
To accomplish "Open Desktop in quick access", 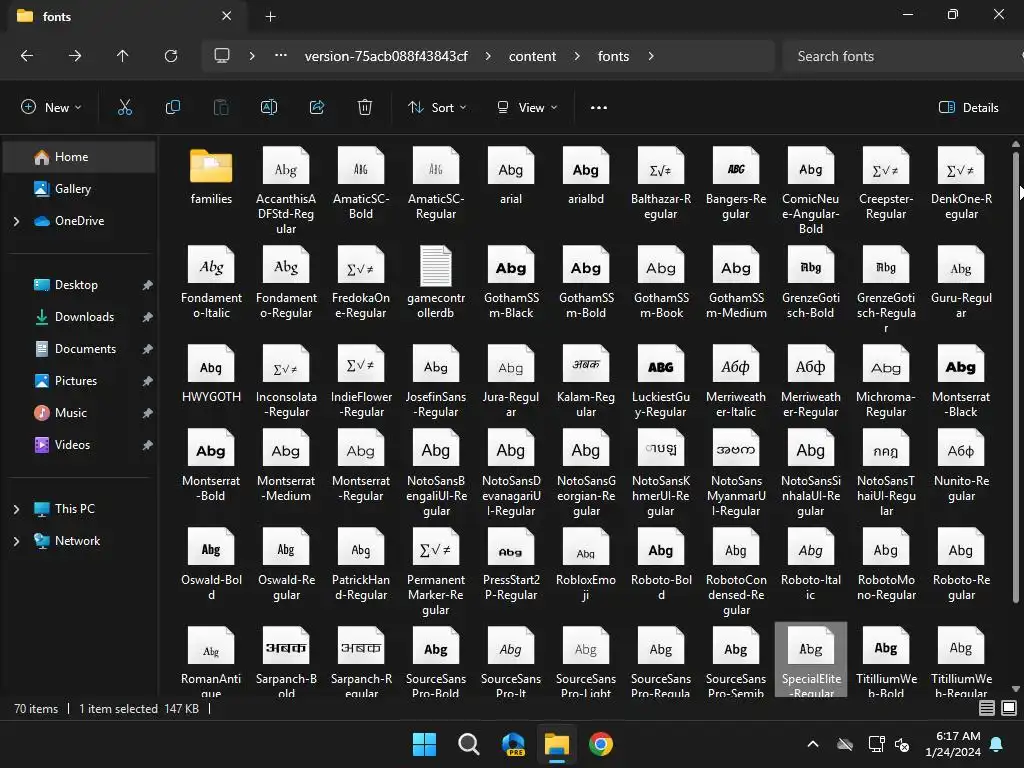I will point(79,285).
